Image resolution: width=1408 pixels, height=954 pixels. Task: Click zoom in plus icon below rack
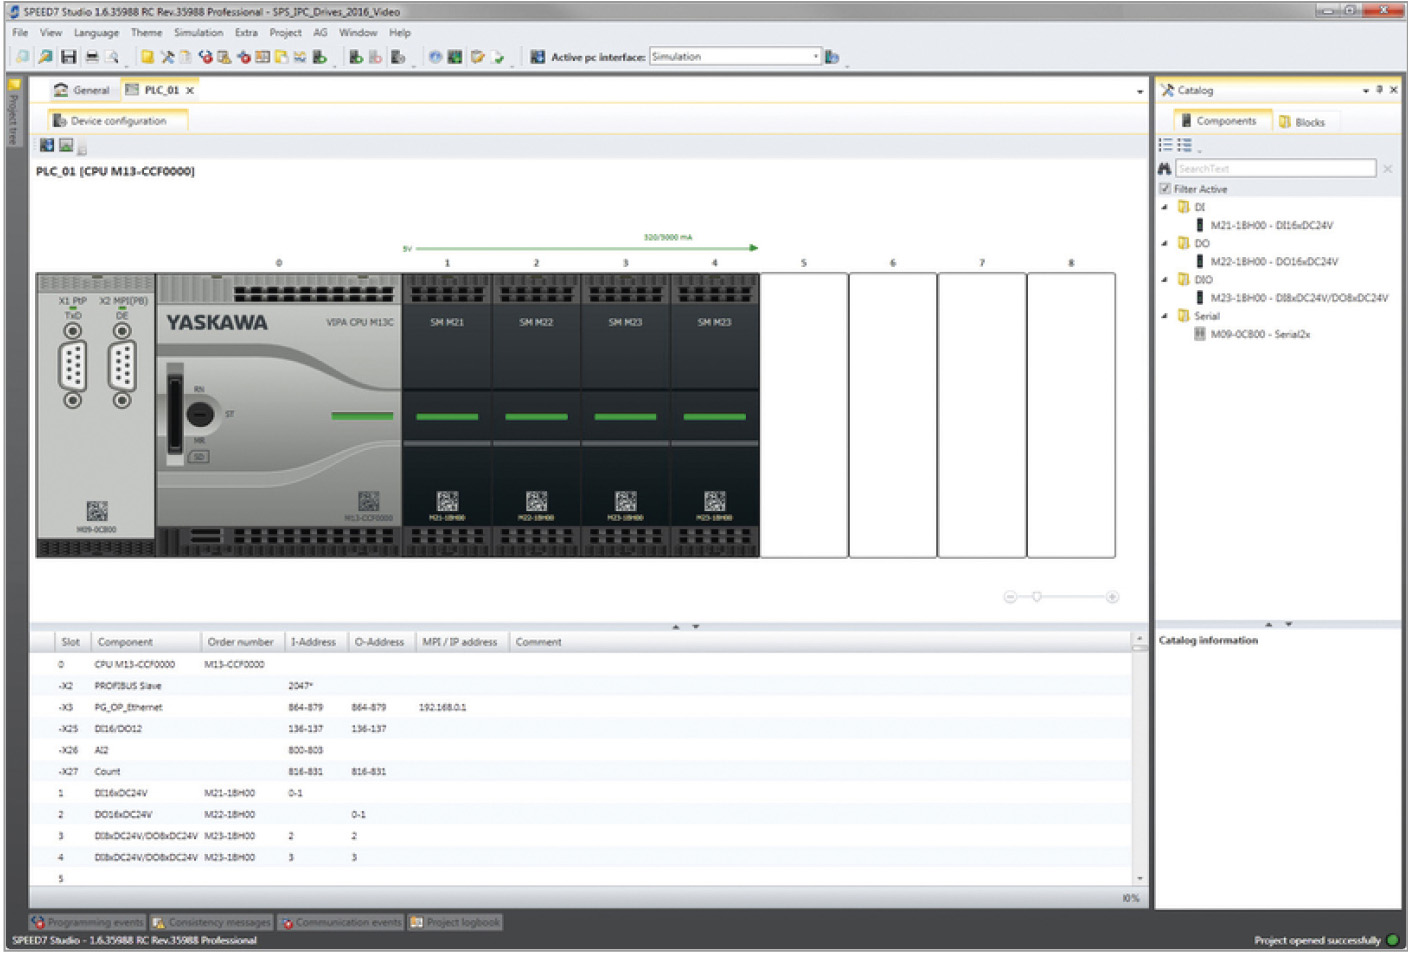tap(1112, 597)
